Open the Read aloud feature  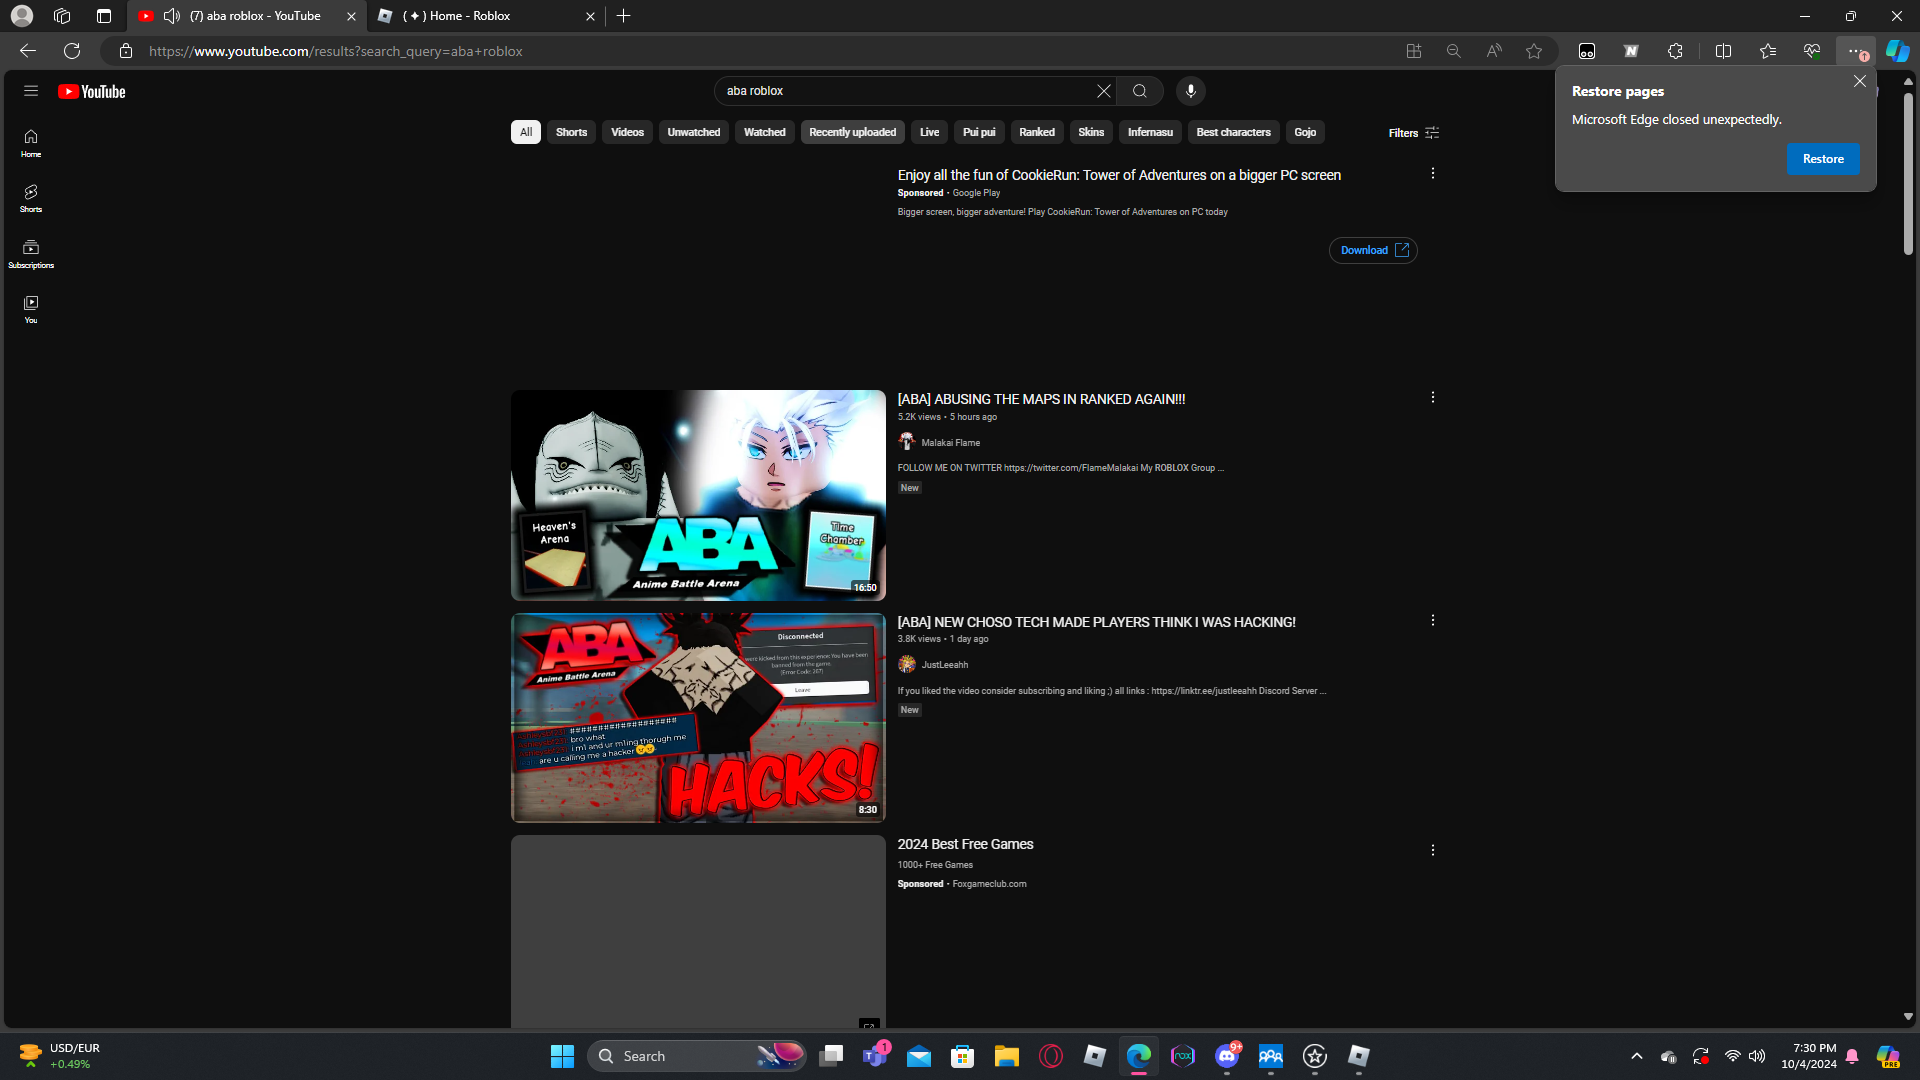coord(1494,51)
